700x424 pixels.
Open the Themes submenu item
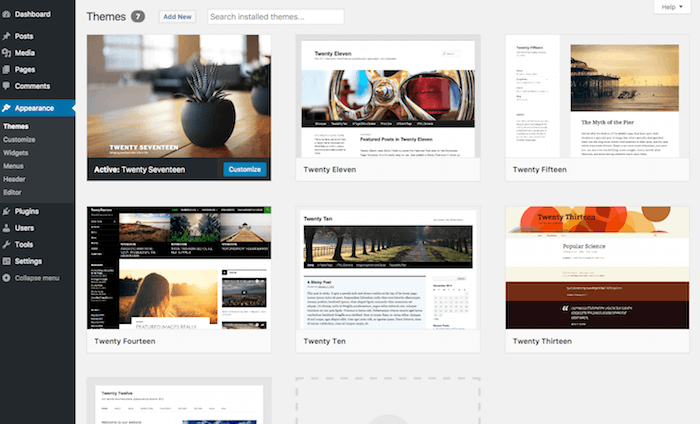click(x=16, y=126)
